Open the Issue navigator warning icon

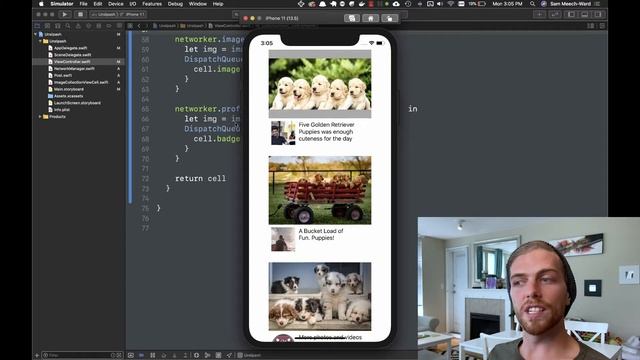click(x=78, y=26)
